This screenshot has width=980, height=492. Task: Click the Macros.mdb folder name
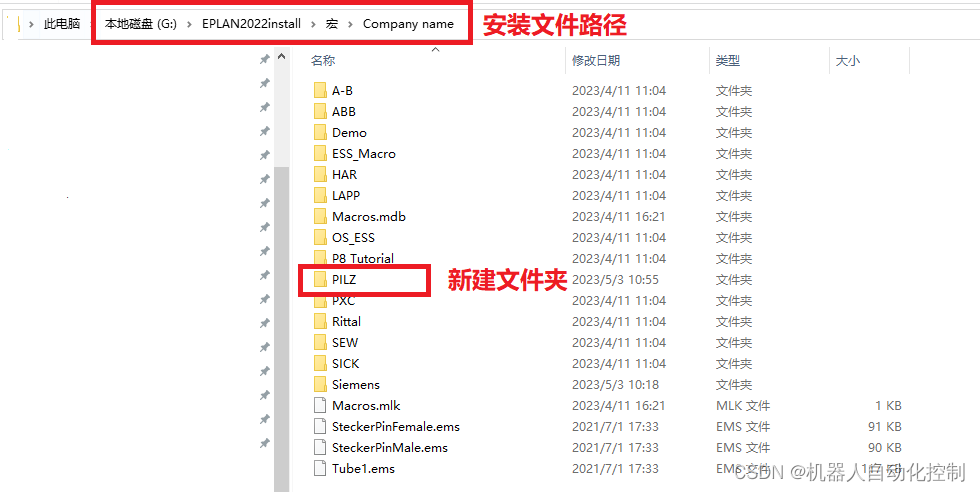[369, 216]
